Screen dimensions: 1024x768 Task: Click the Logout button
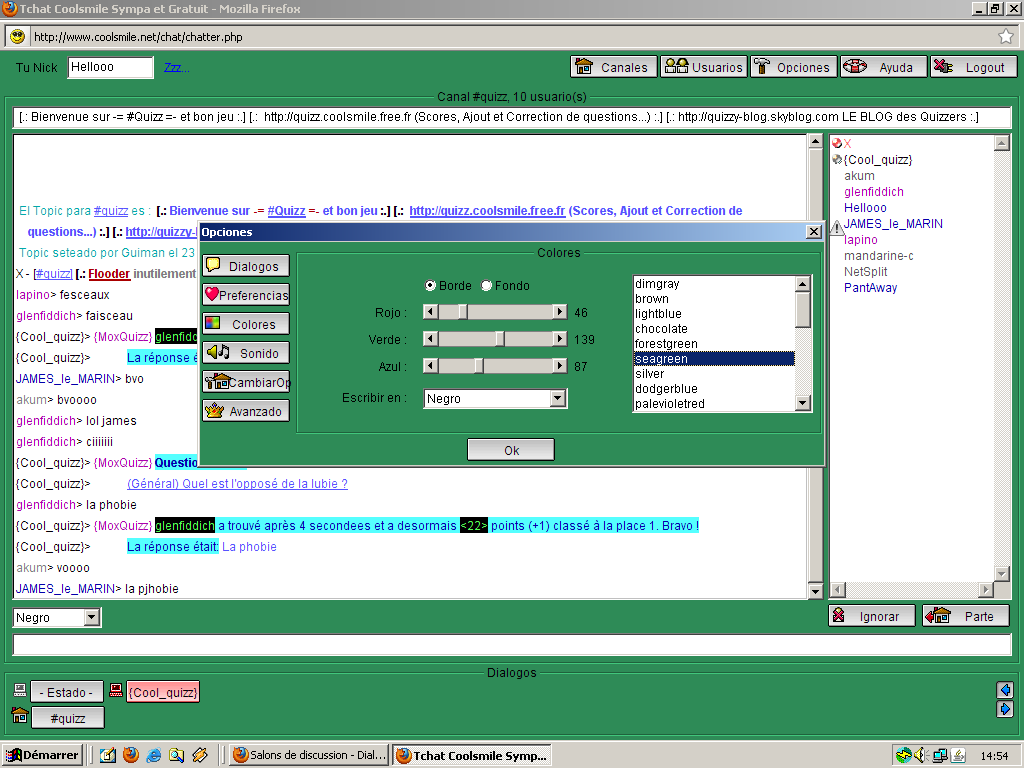(x=974, y=67)
